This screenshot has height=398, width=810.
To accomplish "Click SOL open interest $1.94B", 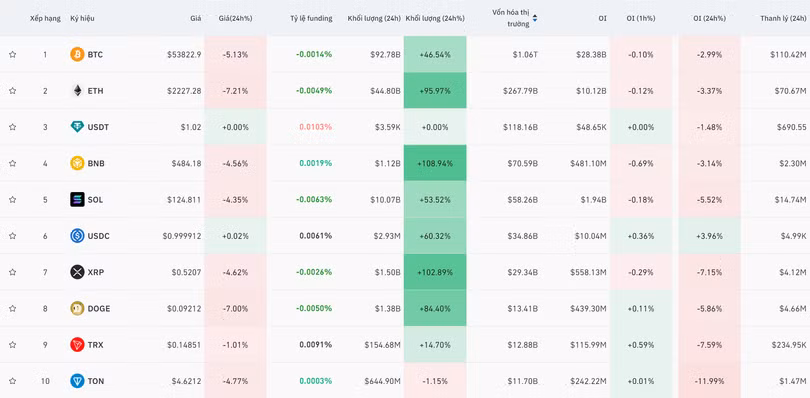I will [x=594, y=200].
